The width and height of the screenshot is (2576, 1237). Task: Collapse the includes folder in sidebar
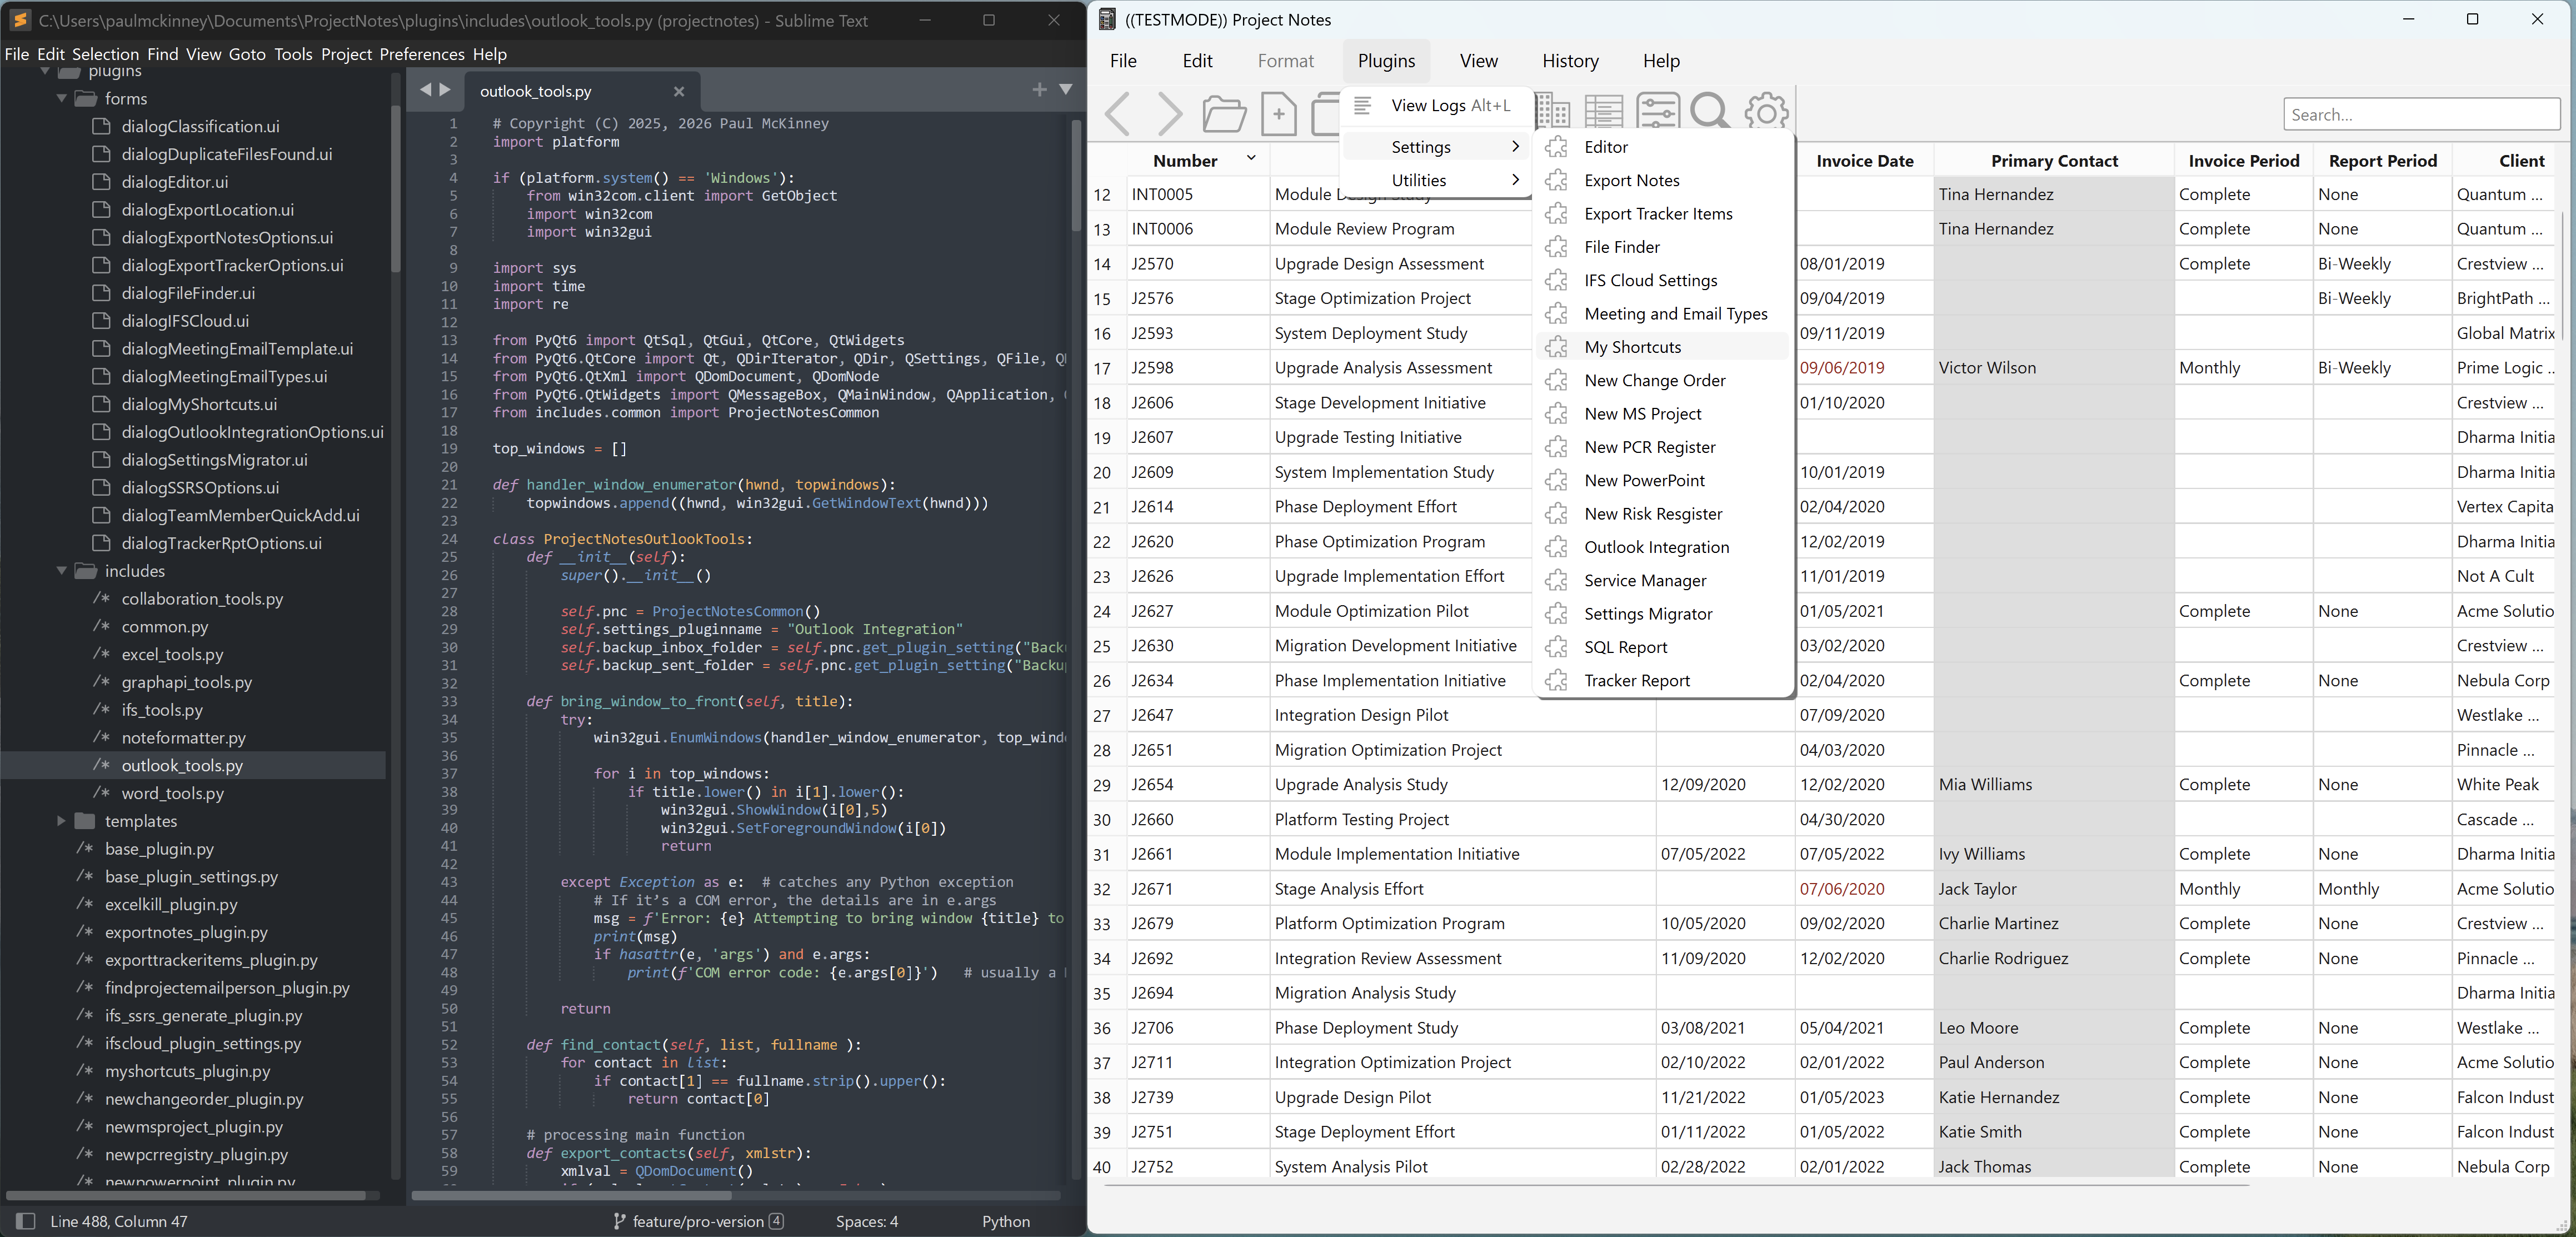62,571
